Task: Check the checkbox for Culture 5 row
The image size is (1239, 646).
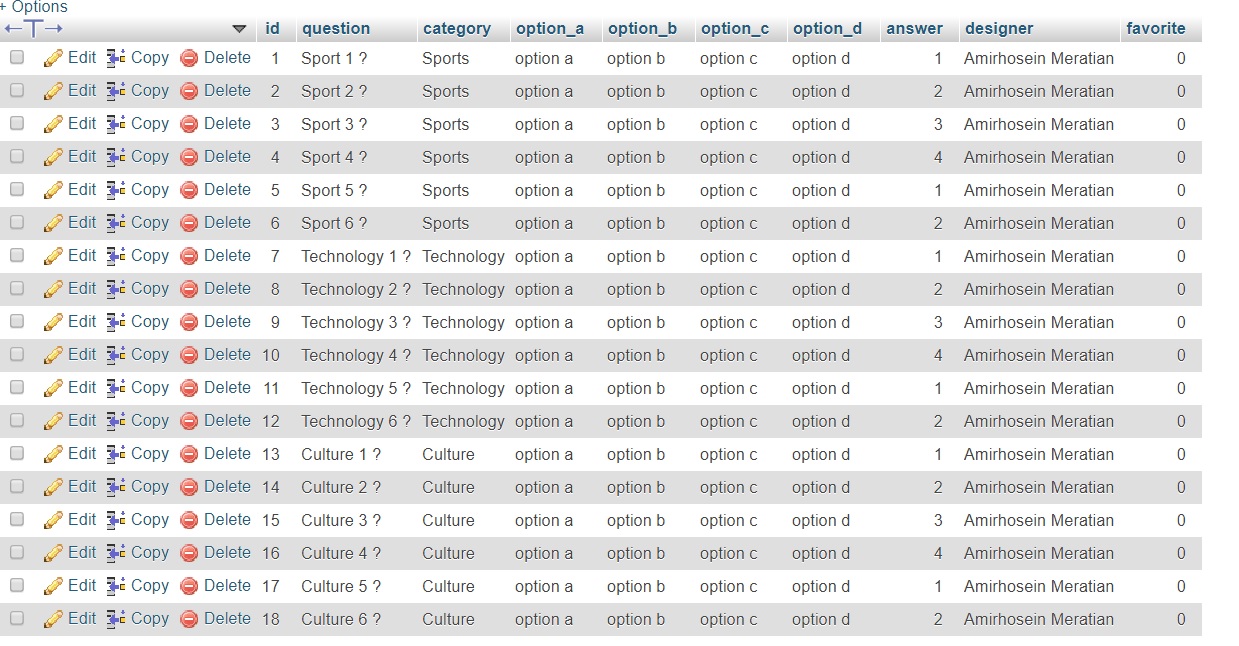Action: click(17, 586)
